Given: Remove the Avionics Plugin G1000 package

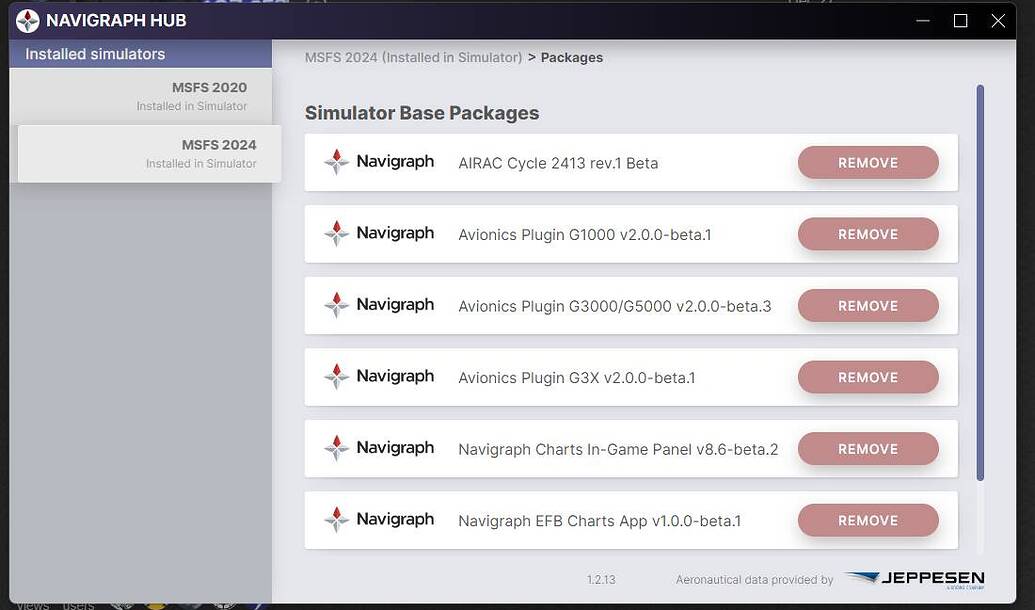Looking at the screenshot, I should coord(867,233).
